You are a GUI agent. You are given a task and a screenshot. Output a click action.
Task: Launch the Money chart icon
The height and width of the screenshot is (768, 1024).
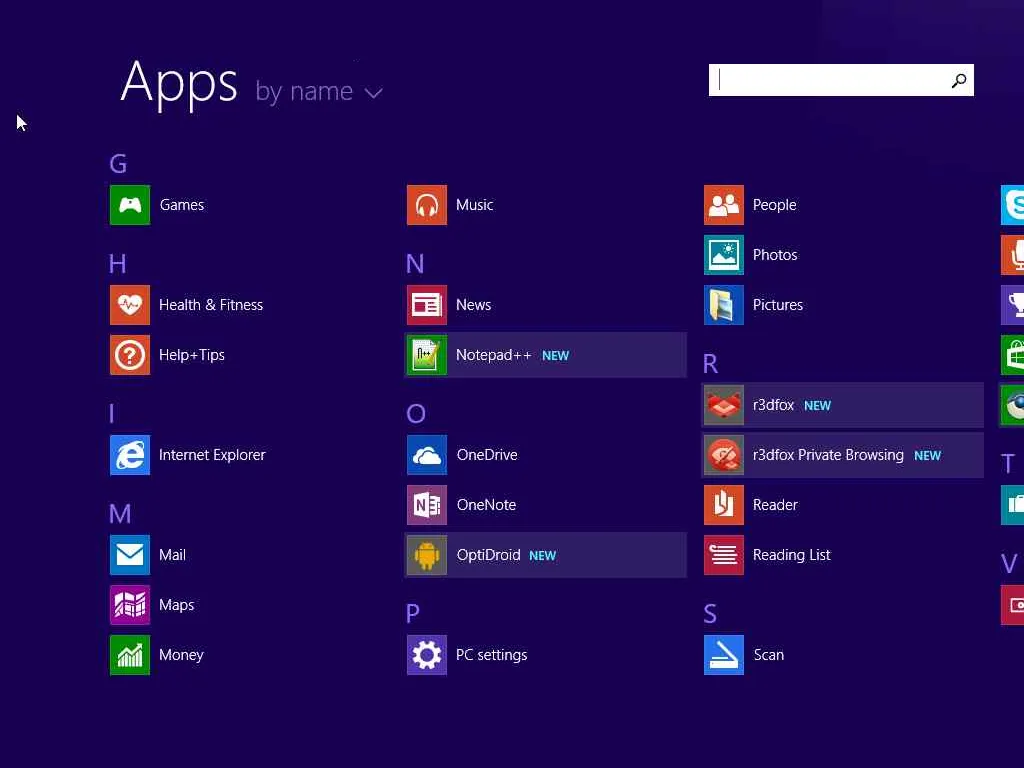point(129,655)
